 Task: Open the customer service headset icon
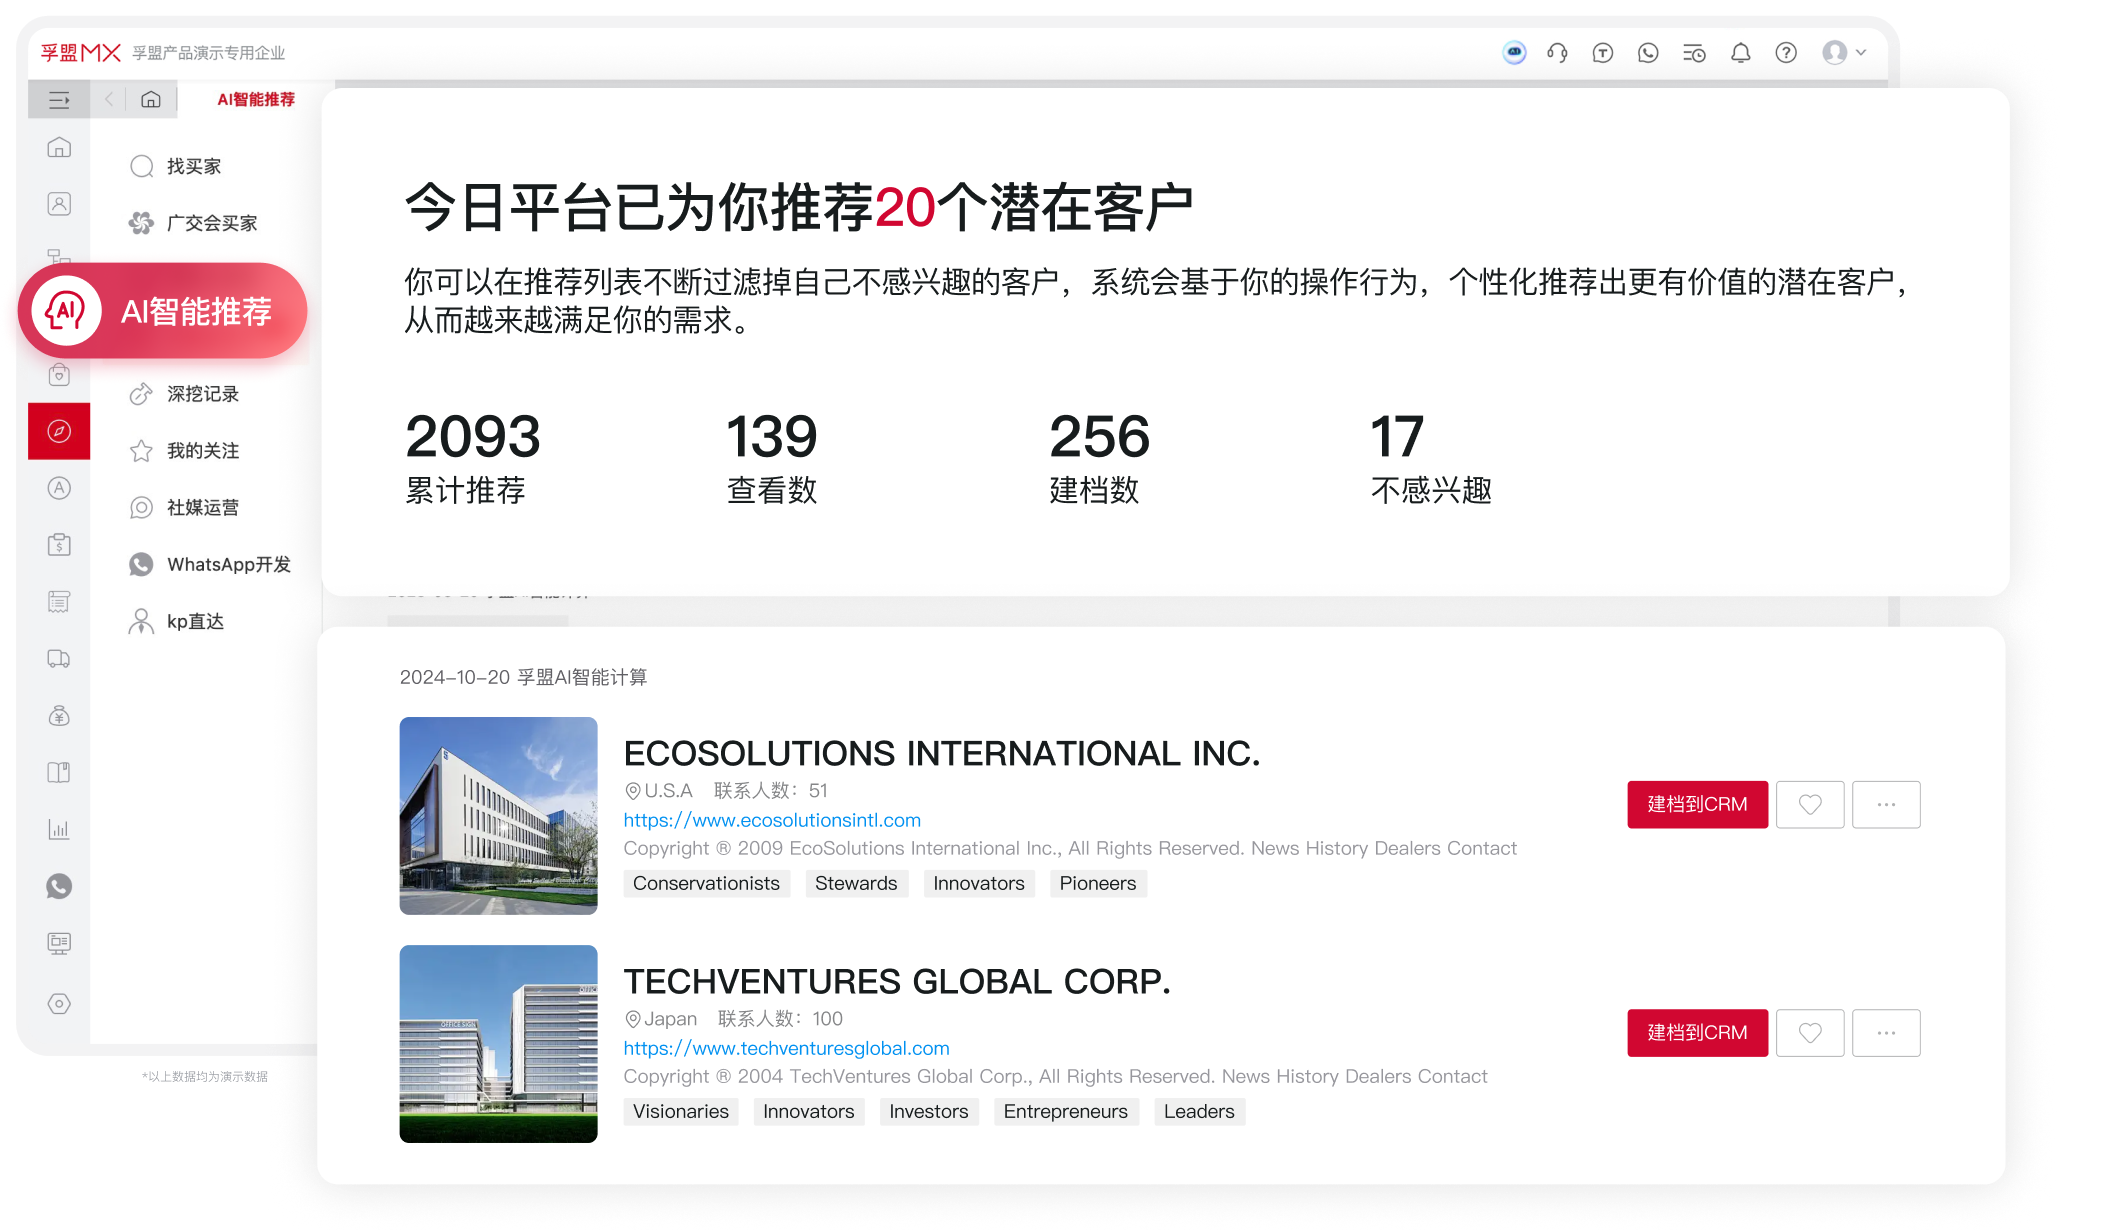[x=1557, y=53]
